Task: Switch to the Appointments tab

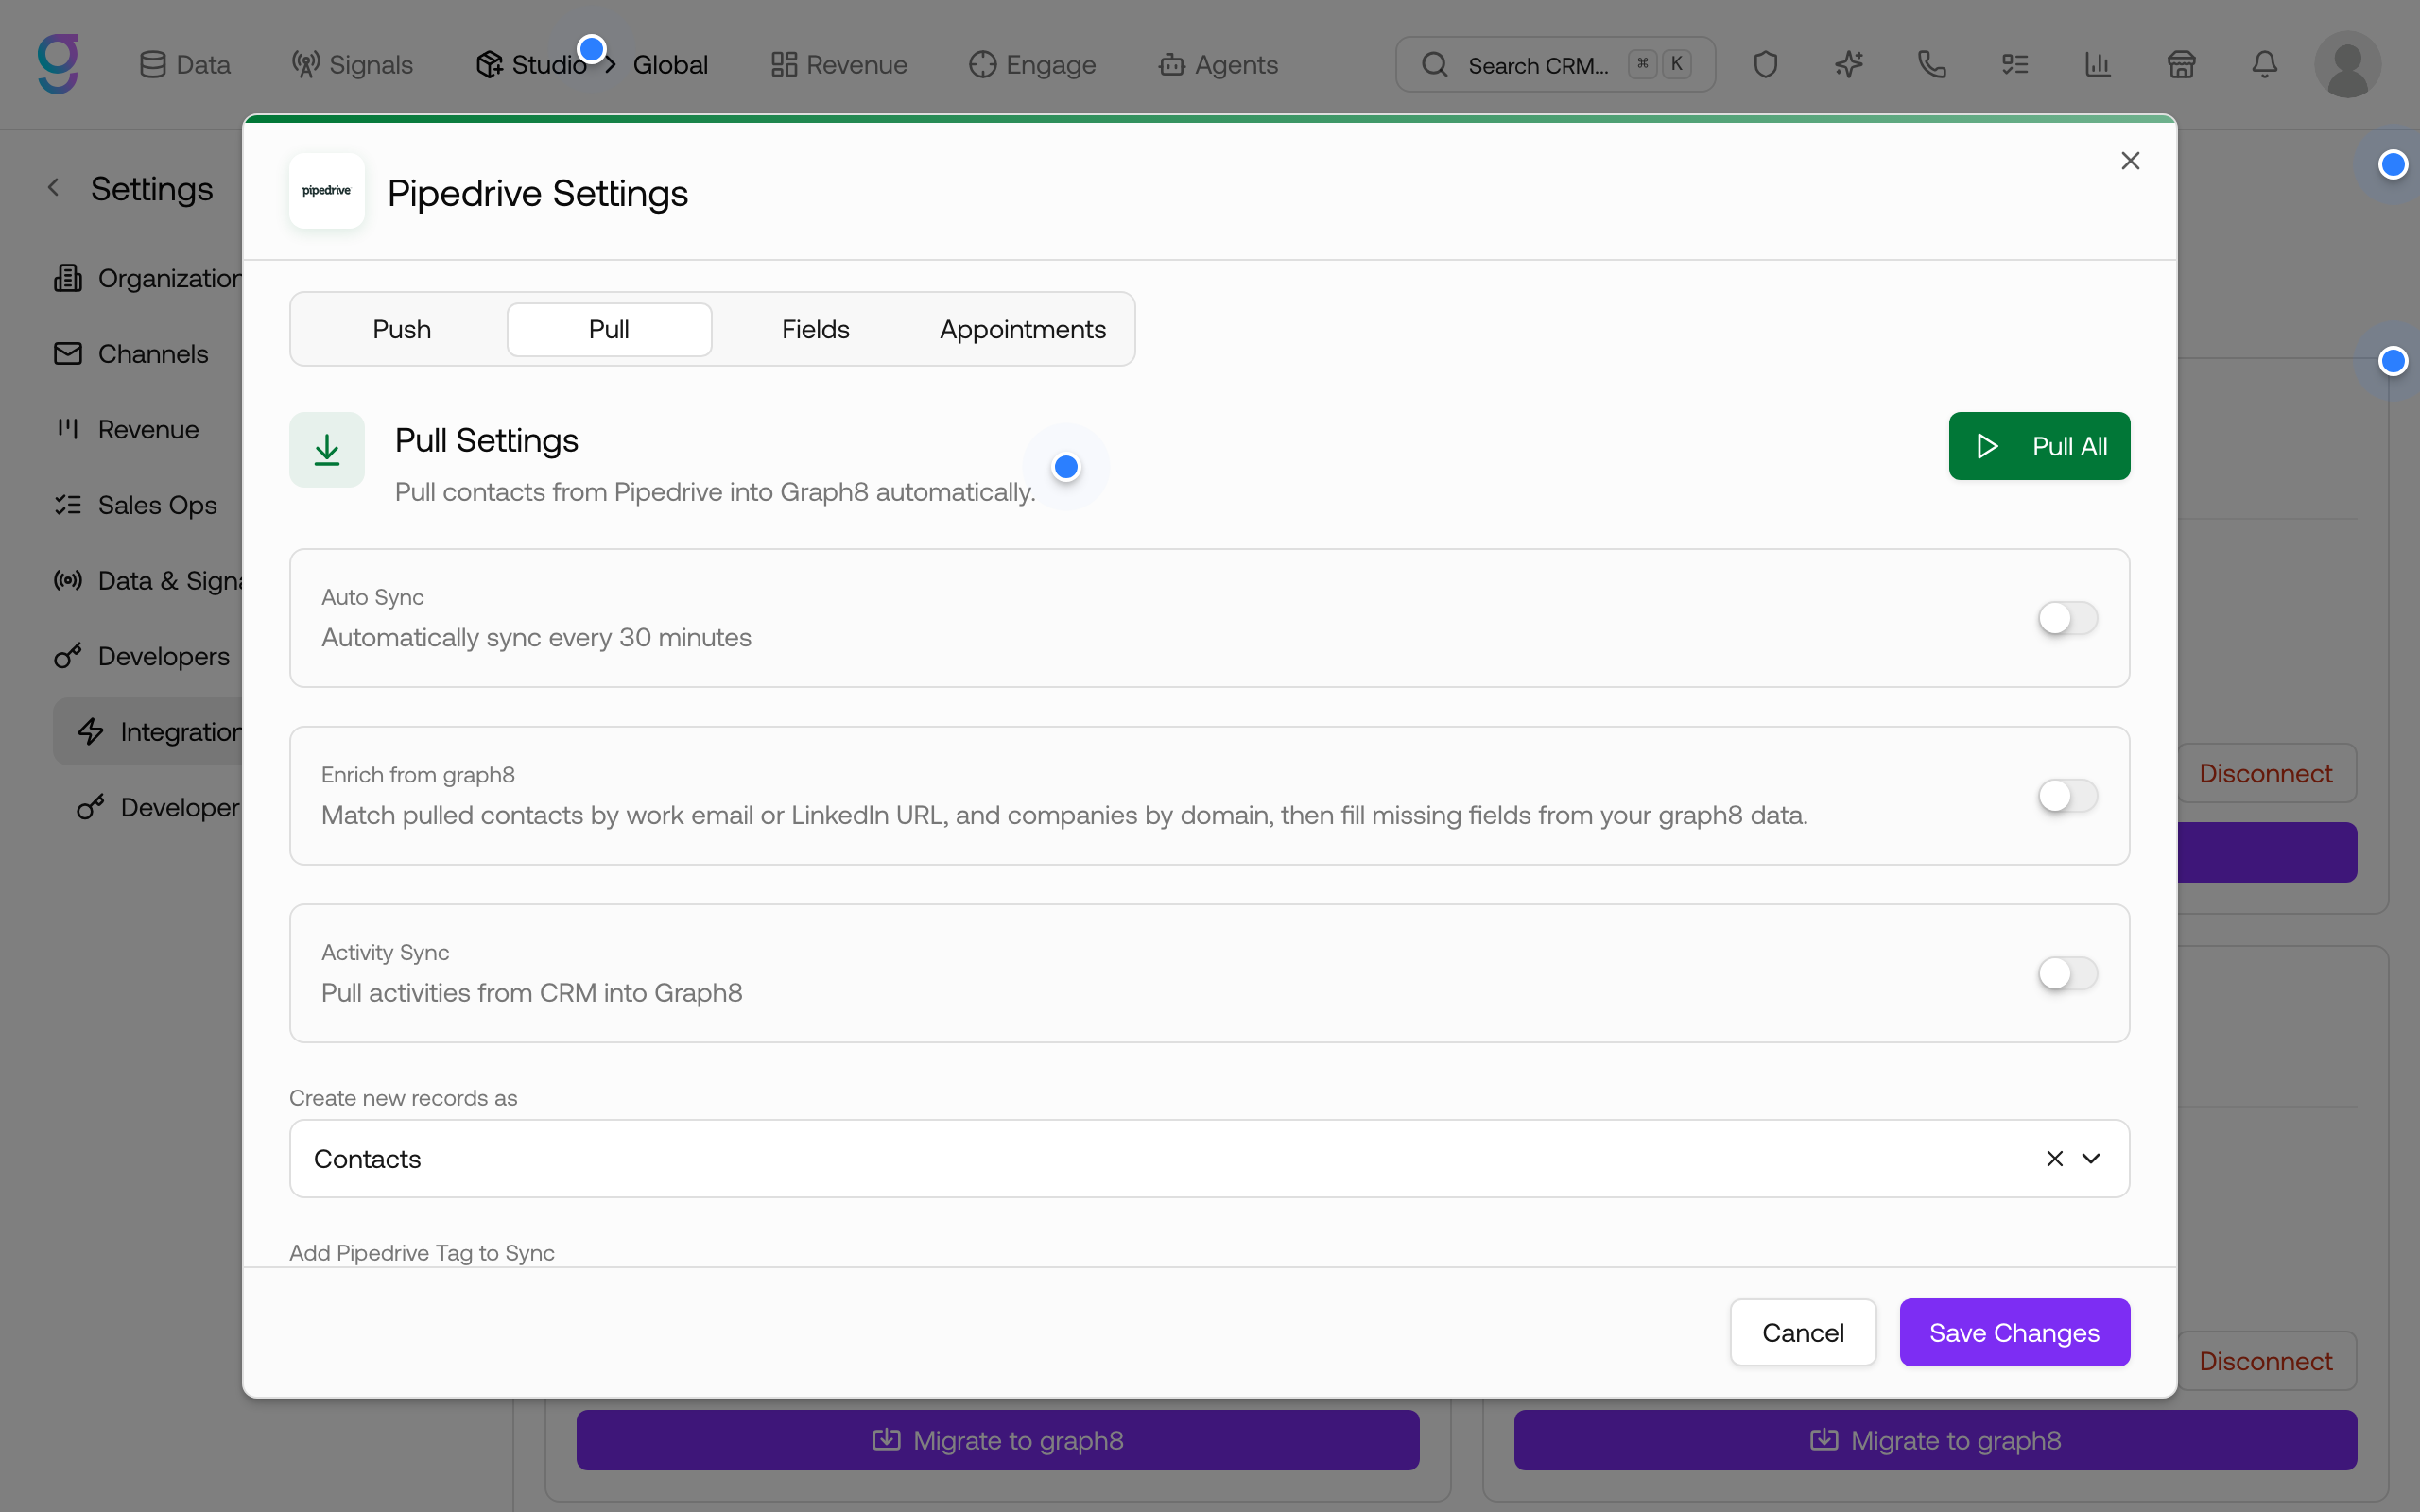Action: coord(1022,329)
